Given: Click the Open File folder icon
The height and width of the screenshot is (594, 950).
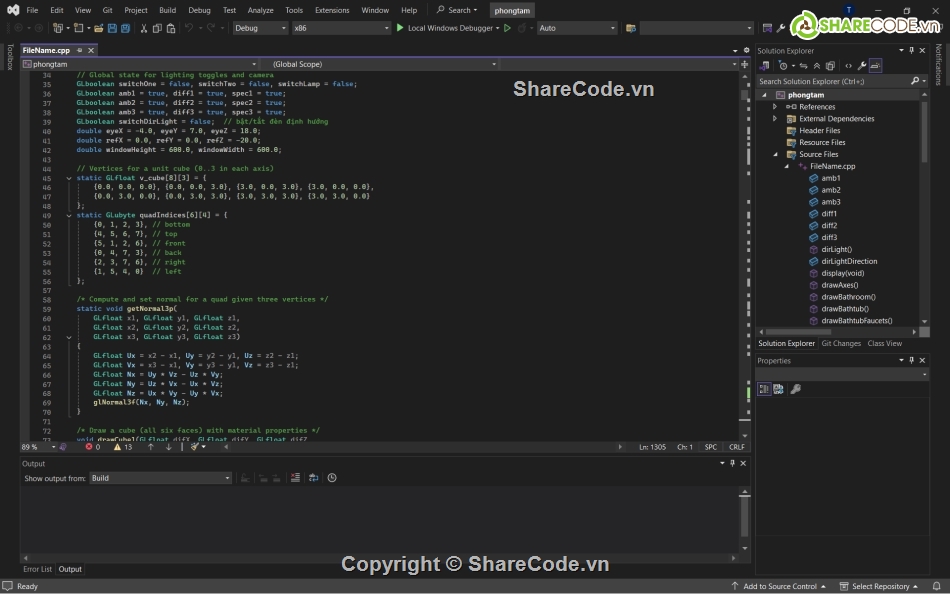Looking at the screenshot, I should click(98, 28).
